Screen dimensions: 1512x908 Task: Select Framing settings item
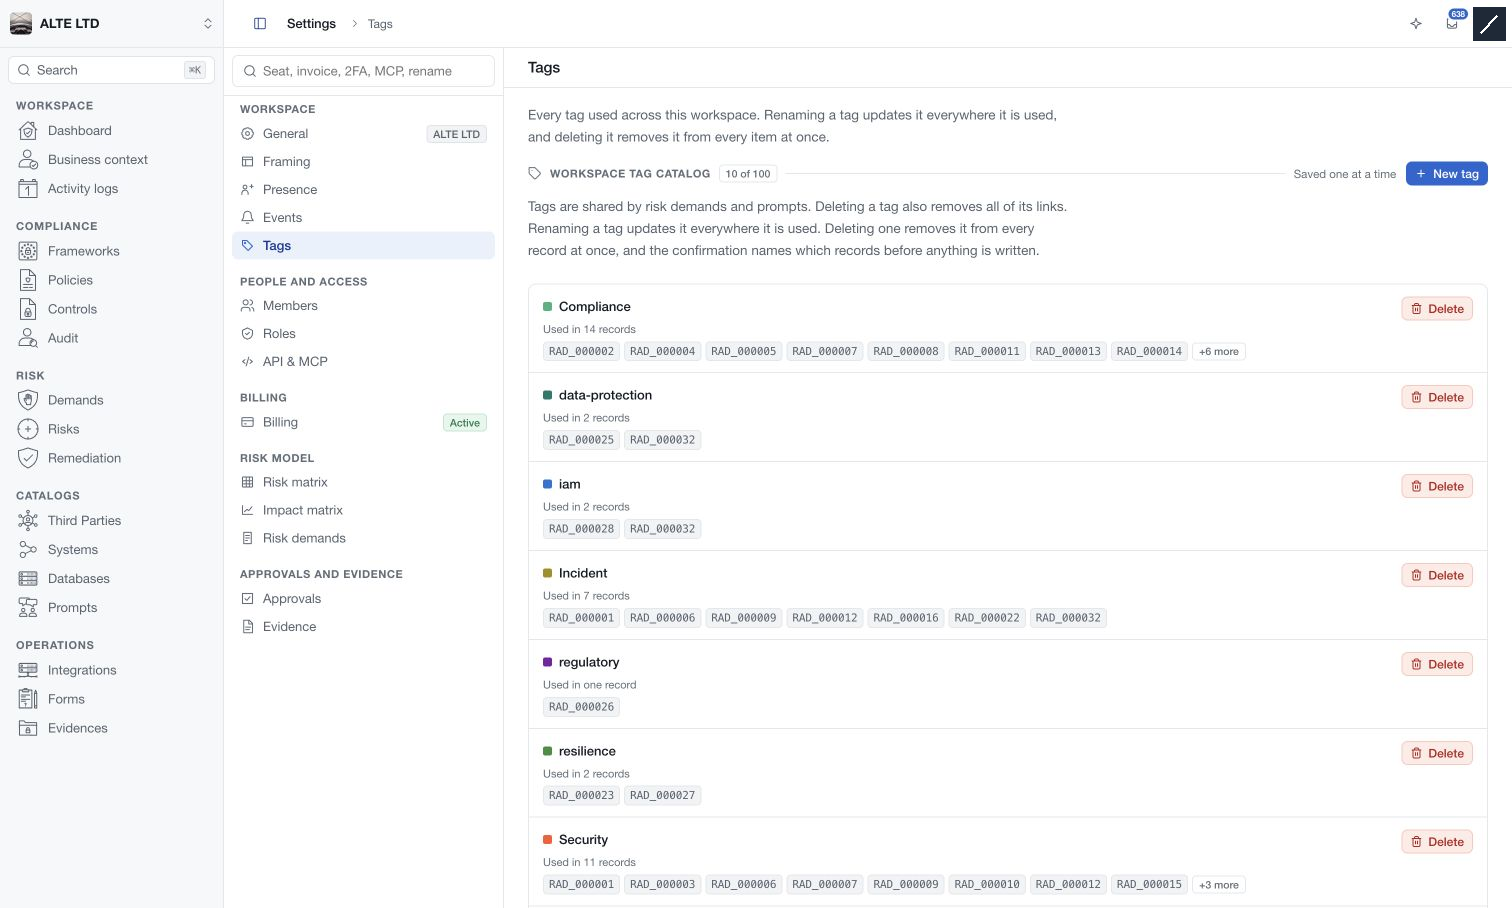363,162
